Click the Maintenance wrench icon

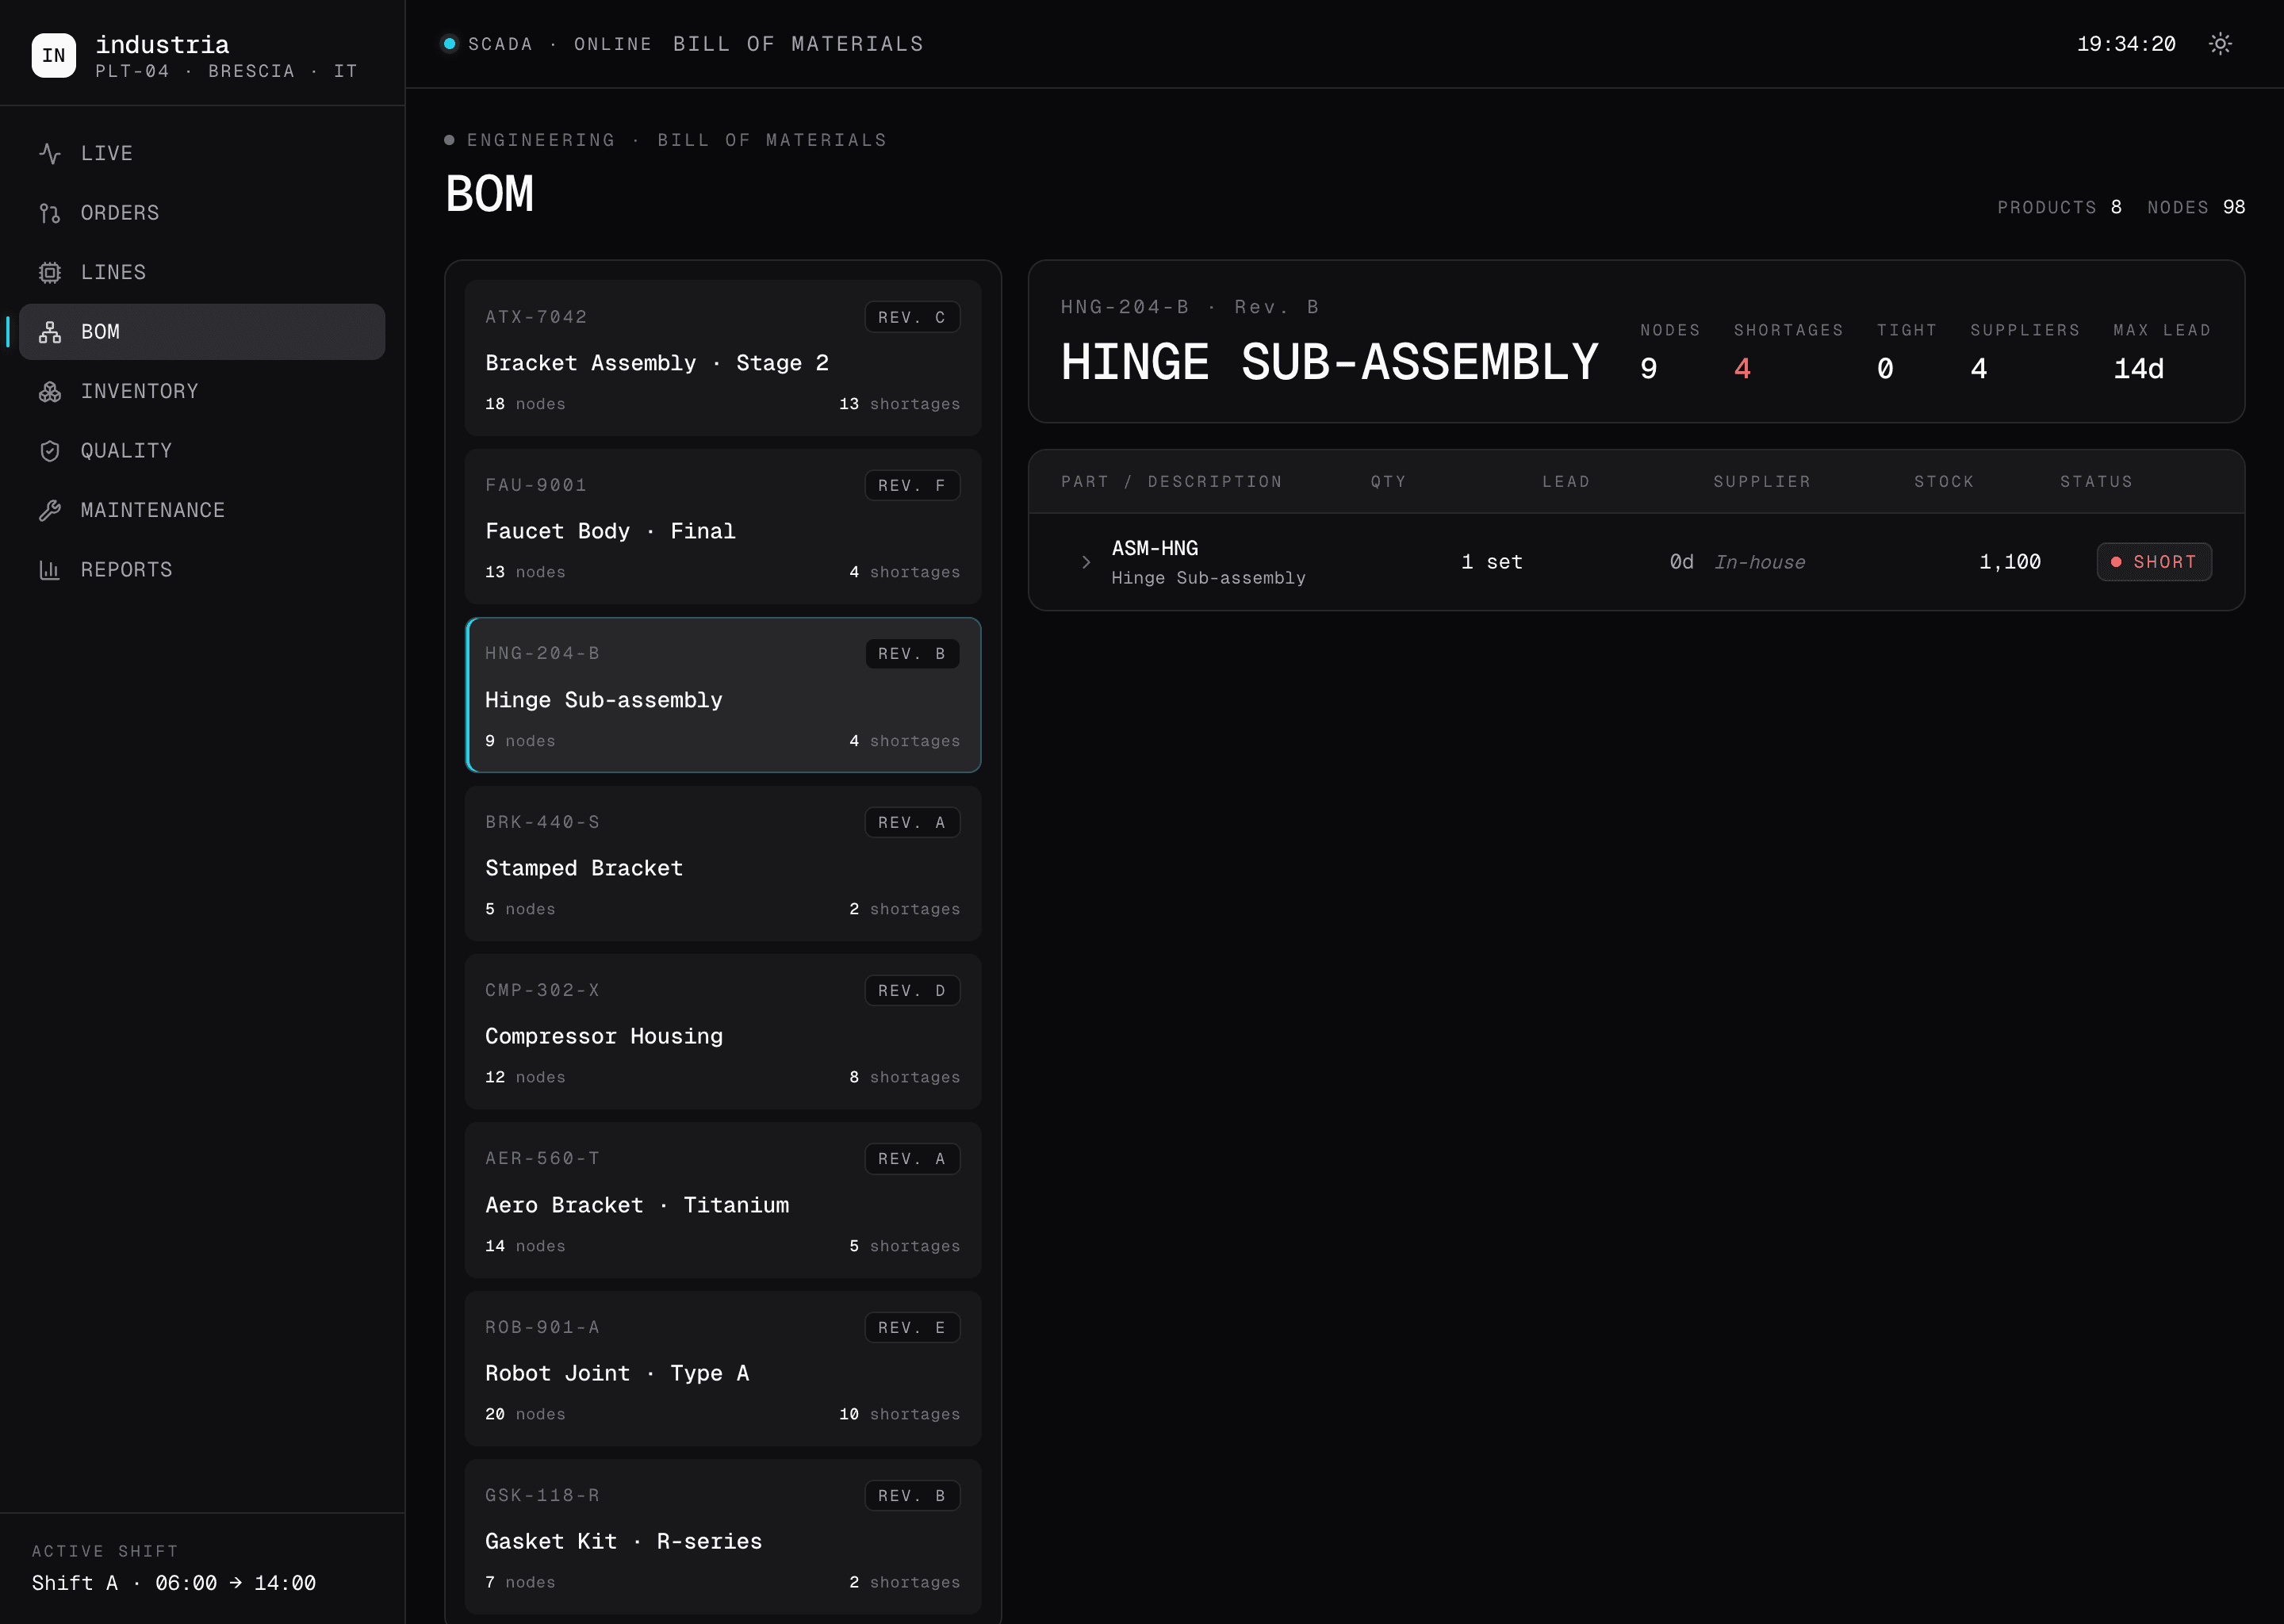pyautogui.click(x=50, y=510)
